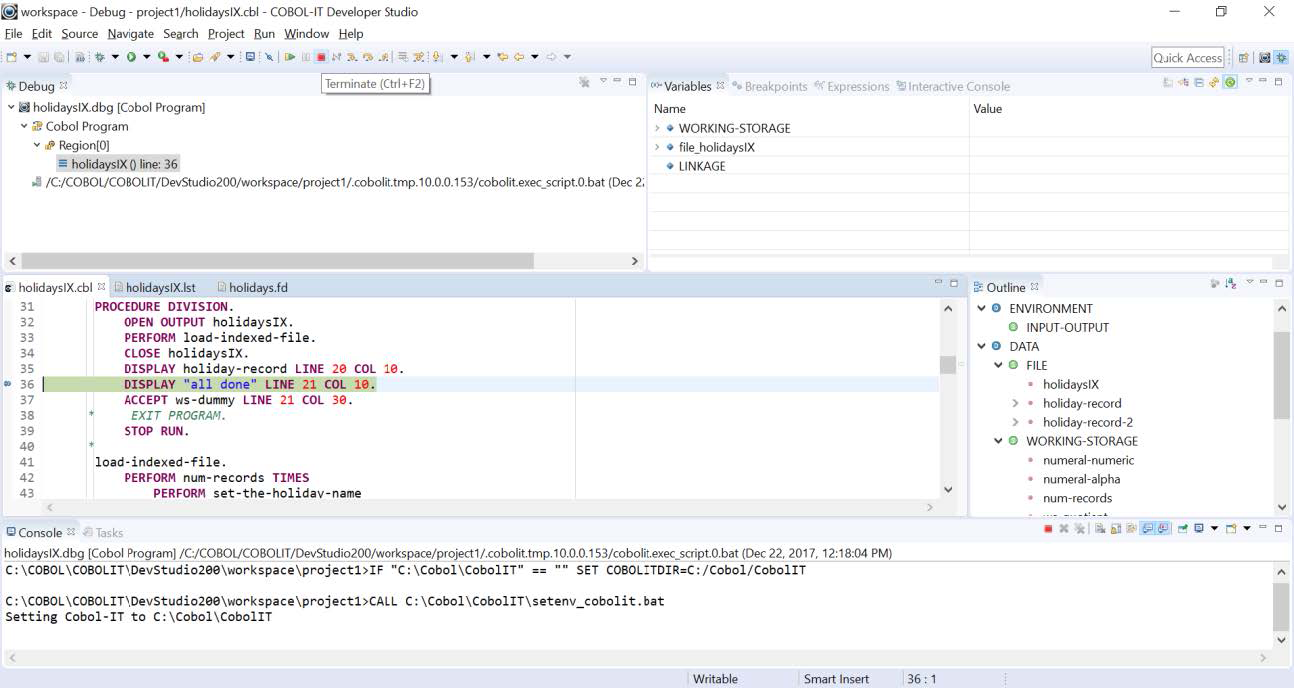Terminate the process from the Console toolbar
The image size is (1294, 688).
point(1048,529)
